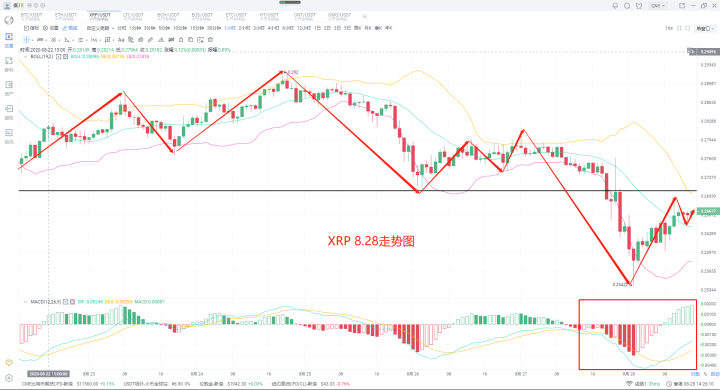
Task: Remove the MACD indicator with X icon
Action: pos(73,302)
